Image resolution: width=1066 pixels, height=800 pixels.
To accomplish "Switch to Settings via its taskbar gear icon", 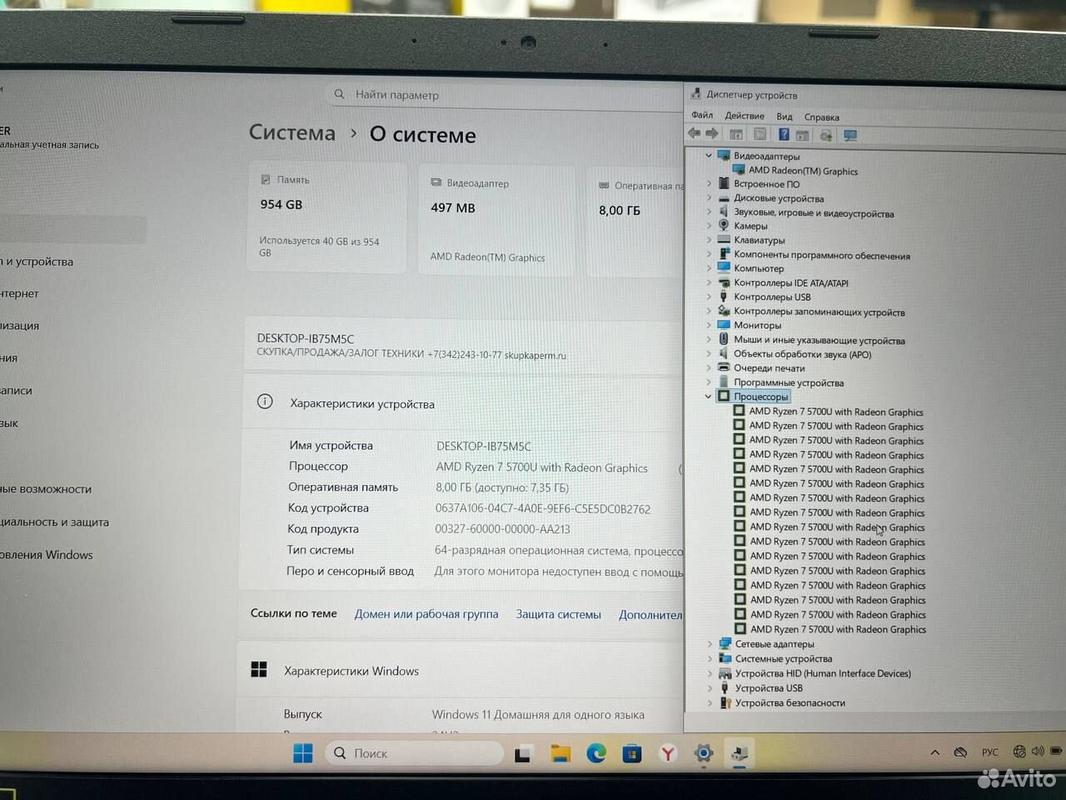I will click(x=704, y=753).
